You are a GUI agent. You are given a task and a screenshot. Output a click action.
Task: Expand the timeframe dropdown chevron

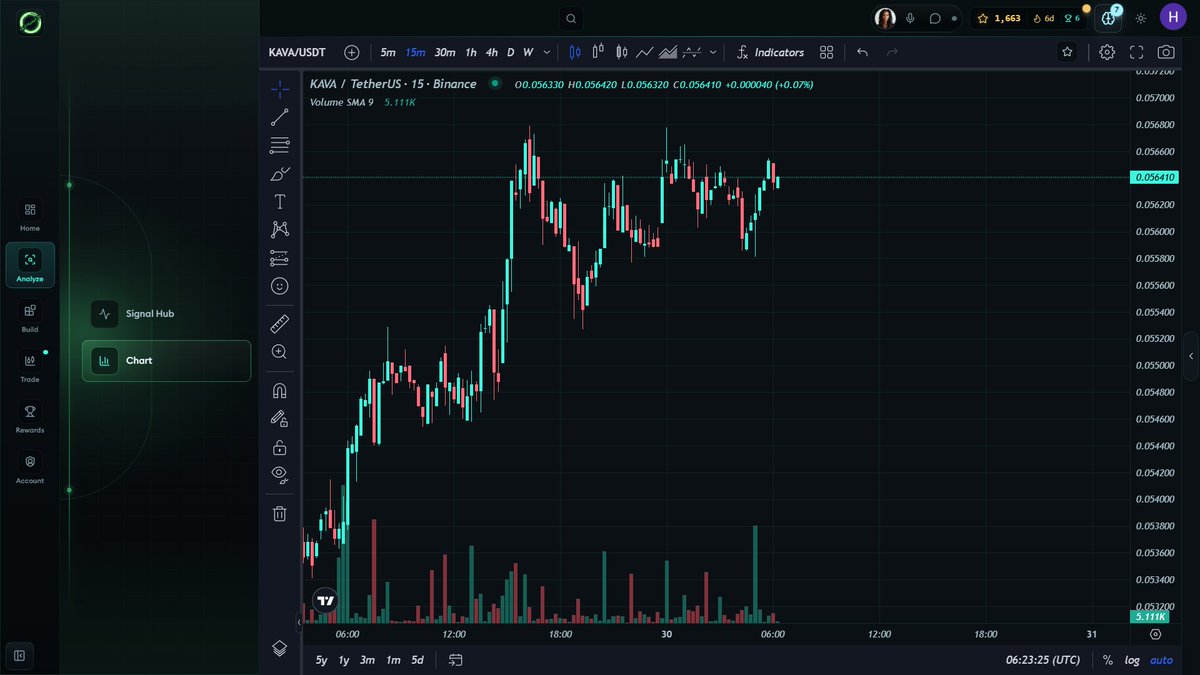pyautogui.click(x=546, y=52)
